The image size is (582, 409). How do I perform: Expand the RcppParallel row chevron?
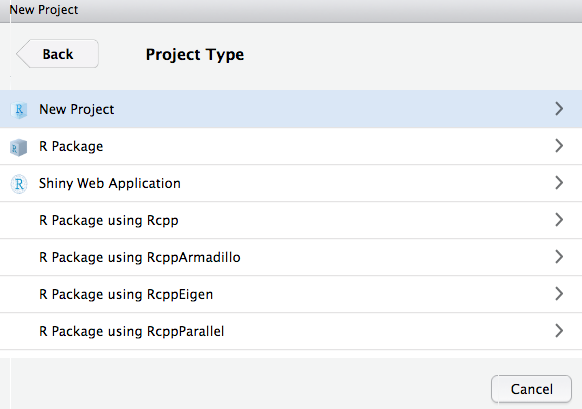pos(559,331)
